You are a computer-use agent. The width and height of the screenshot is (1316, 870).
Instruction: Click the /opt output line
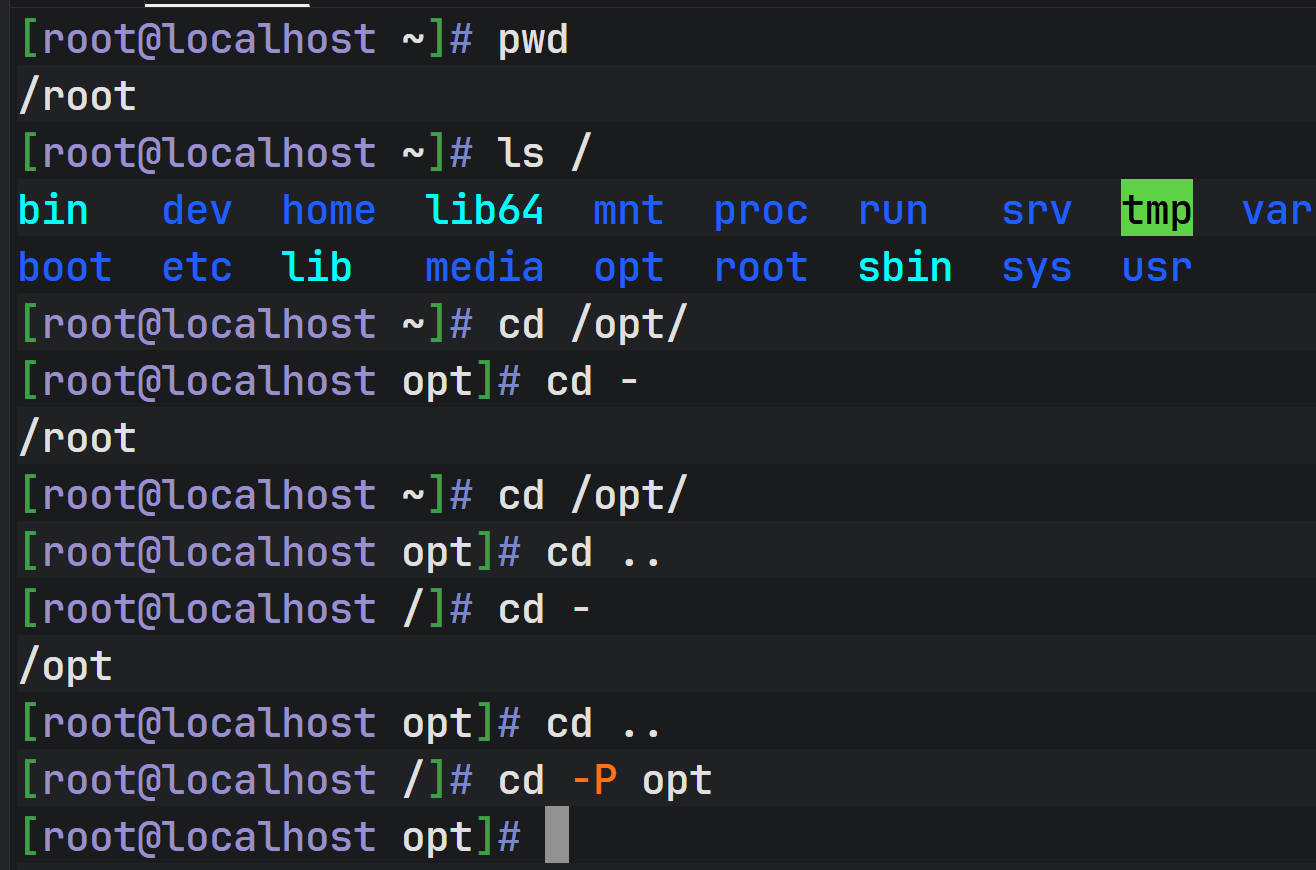coord(65,667)
